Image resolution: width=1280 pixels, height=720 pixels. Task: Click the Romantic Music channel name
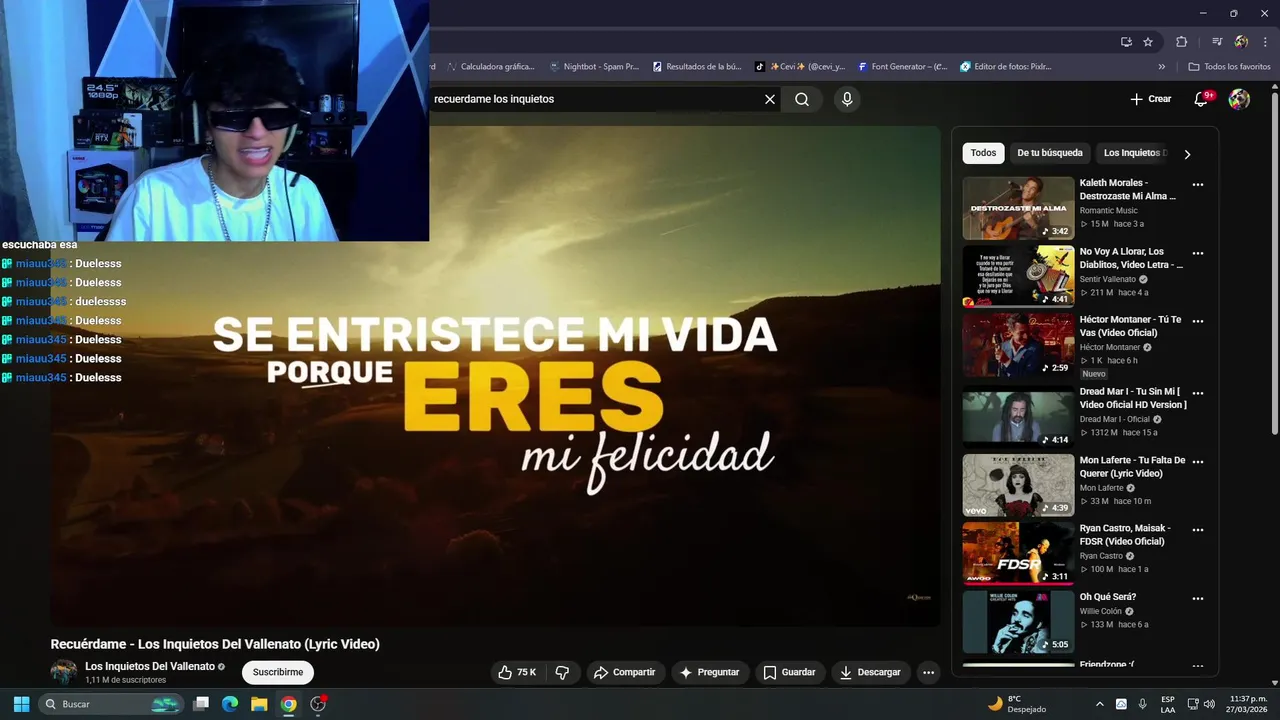pos(1108,211)
